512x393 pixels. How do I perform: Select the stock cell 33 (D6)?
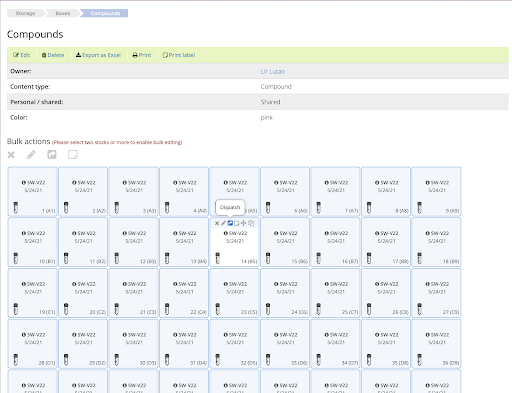pyautogui.click(x=285, y=344)
